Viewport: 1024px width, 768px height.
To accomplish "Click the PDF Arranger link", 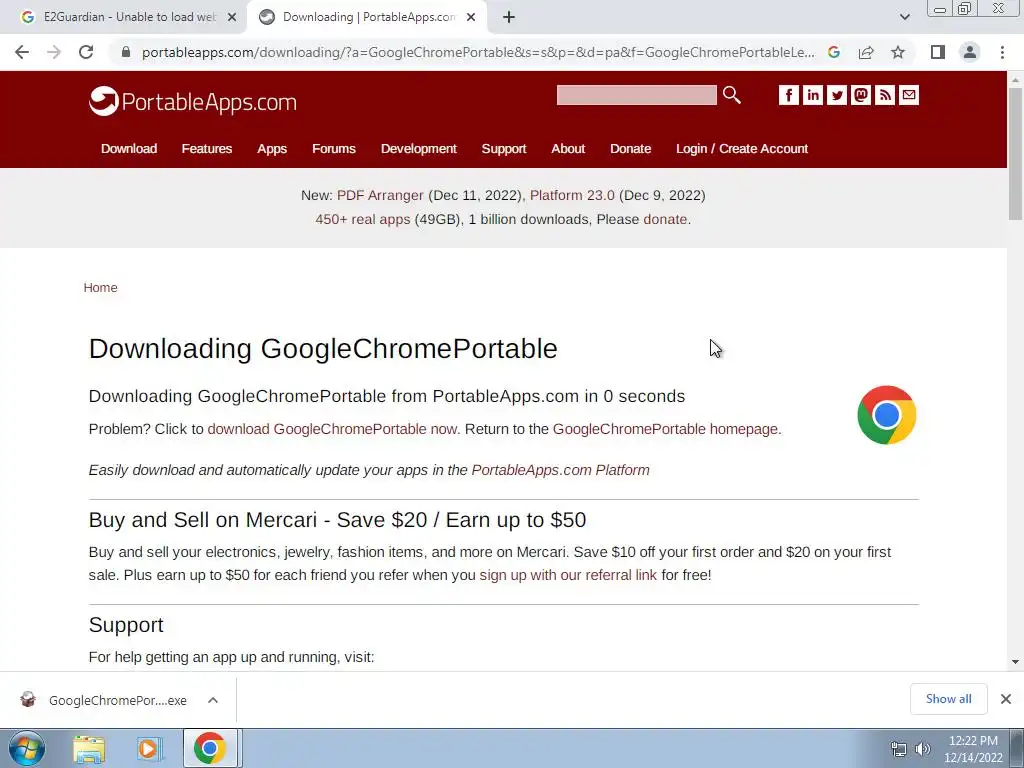I will pyautogui.click(x=380, y=195).
